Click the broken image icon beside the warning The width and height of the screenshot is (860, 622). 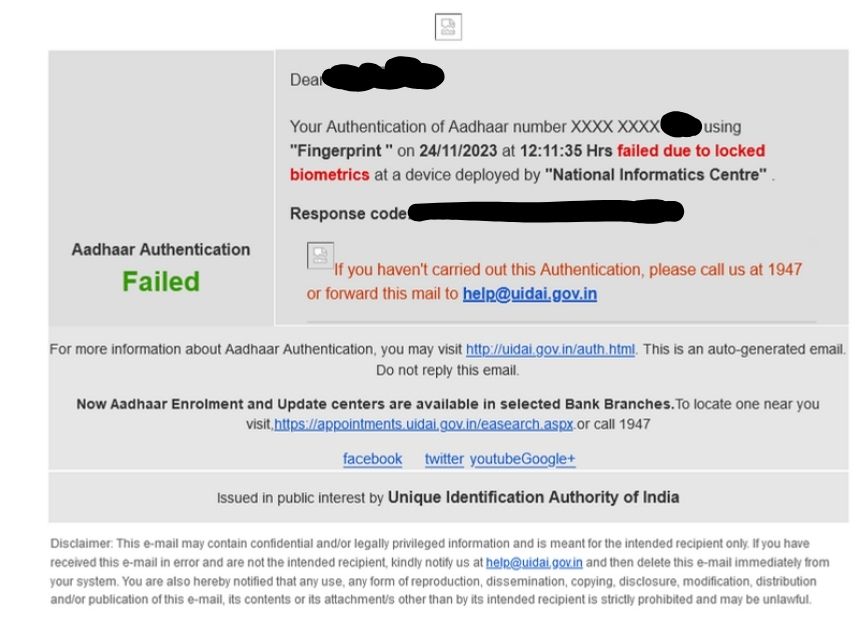click(x=320, y=256)
